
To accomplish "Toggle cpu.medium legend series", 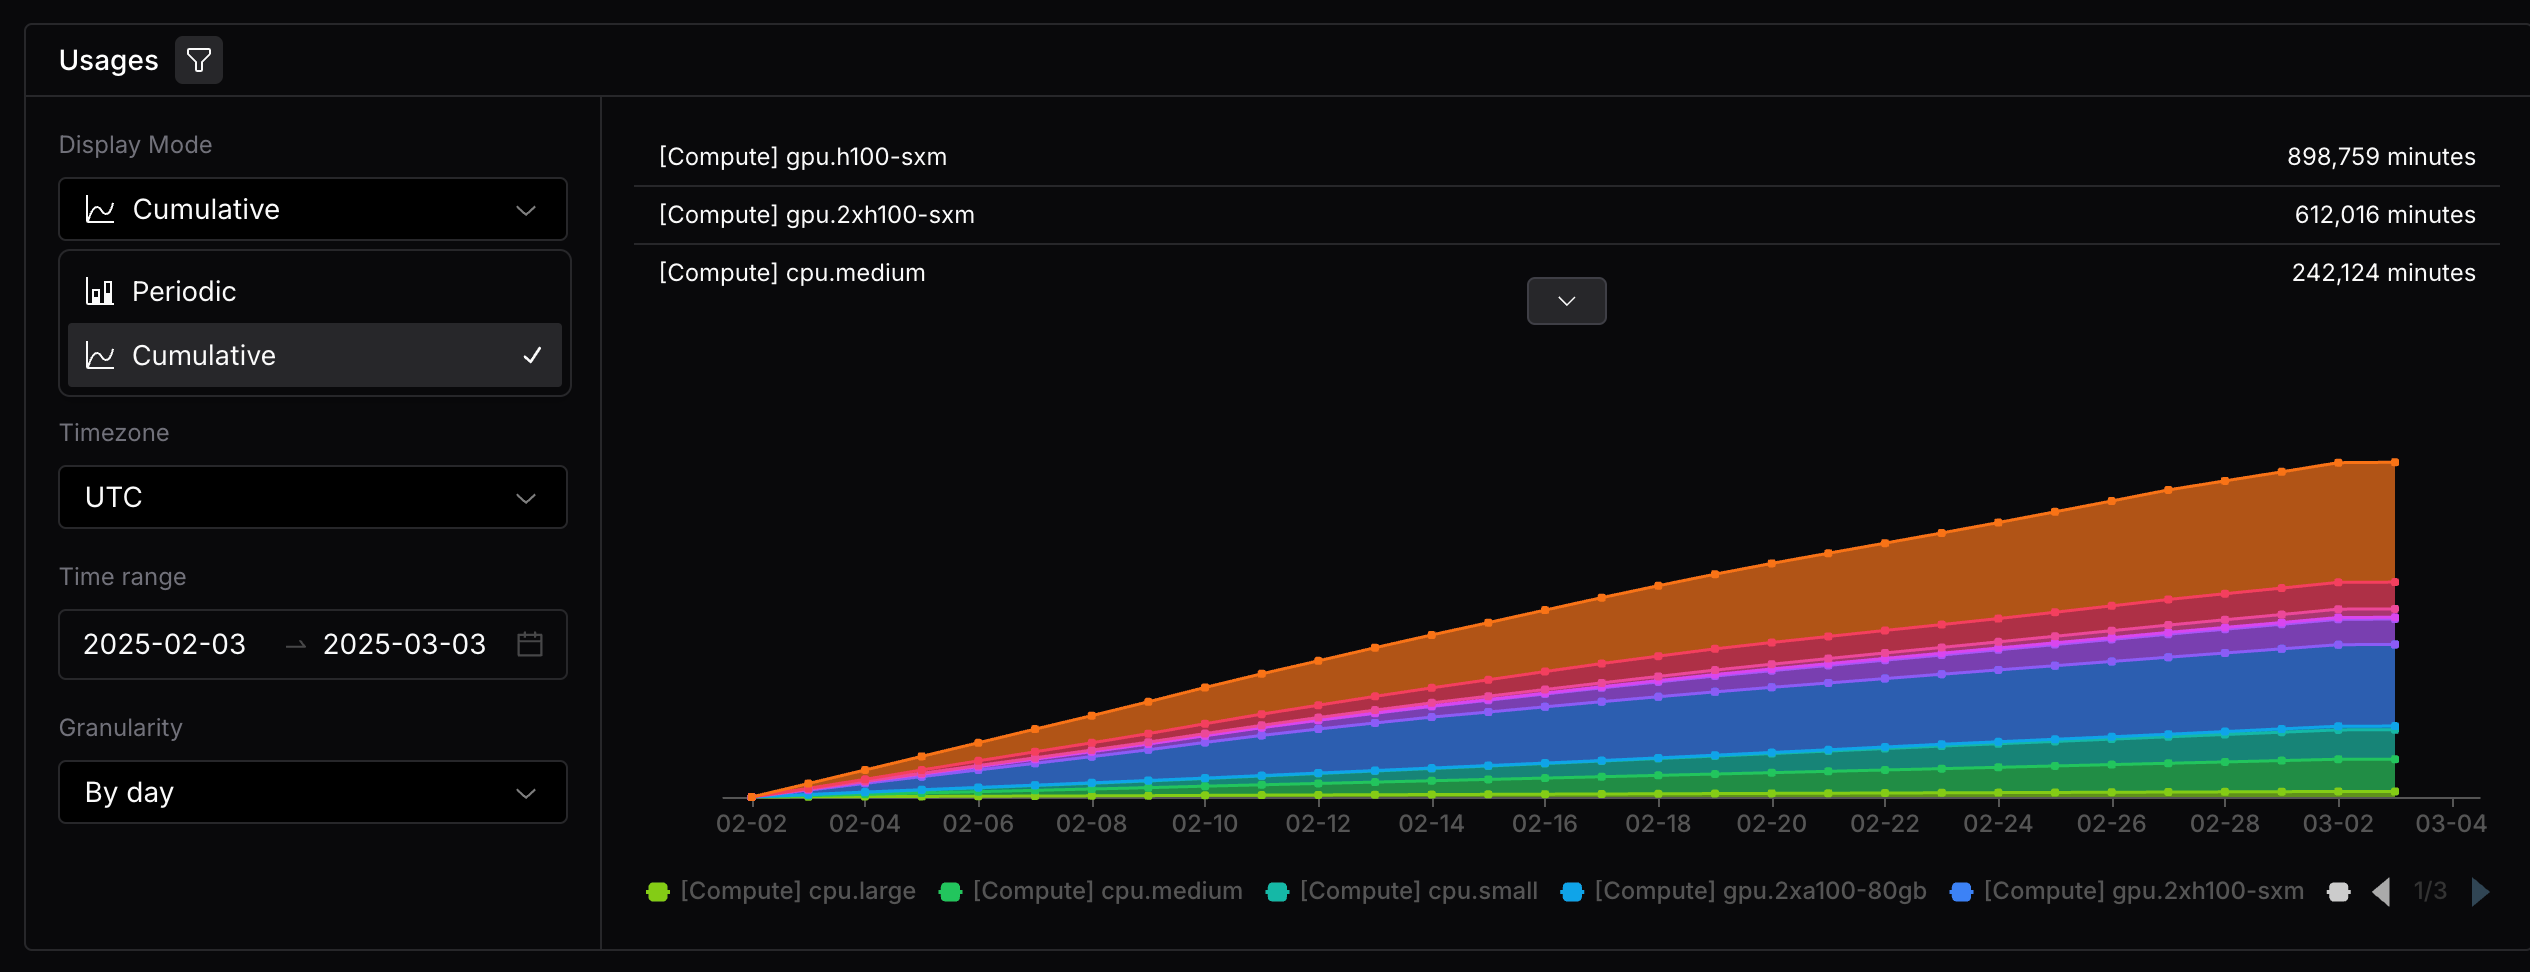I will tap(1091, 891).
